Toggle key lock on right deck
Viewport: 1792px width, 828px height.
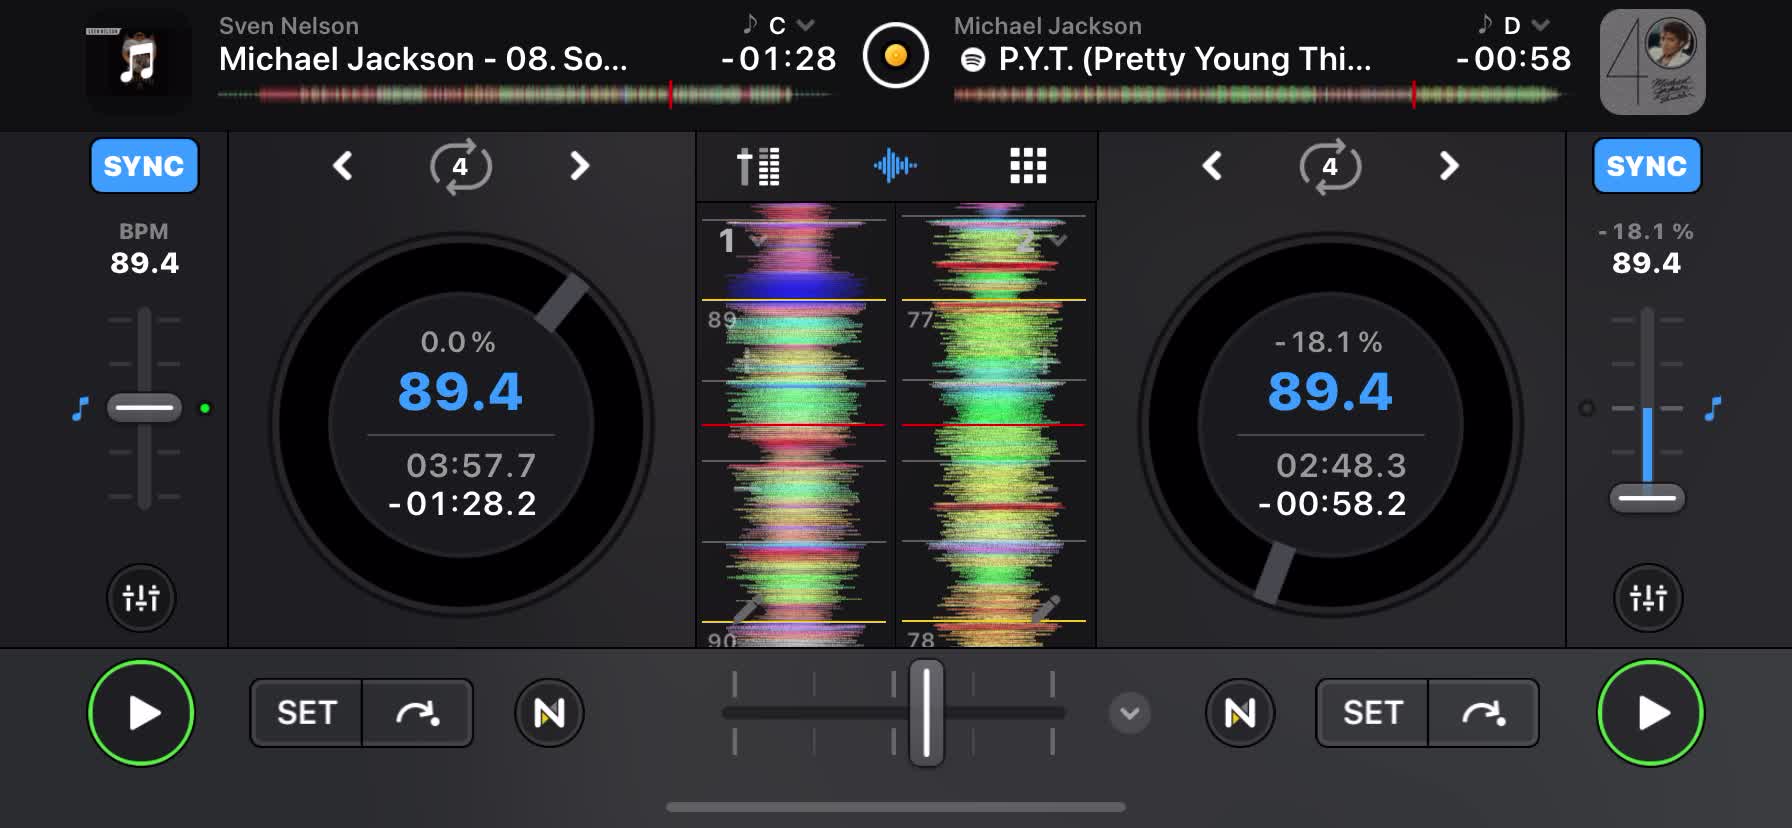[1713, 408]
